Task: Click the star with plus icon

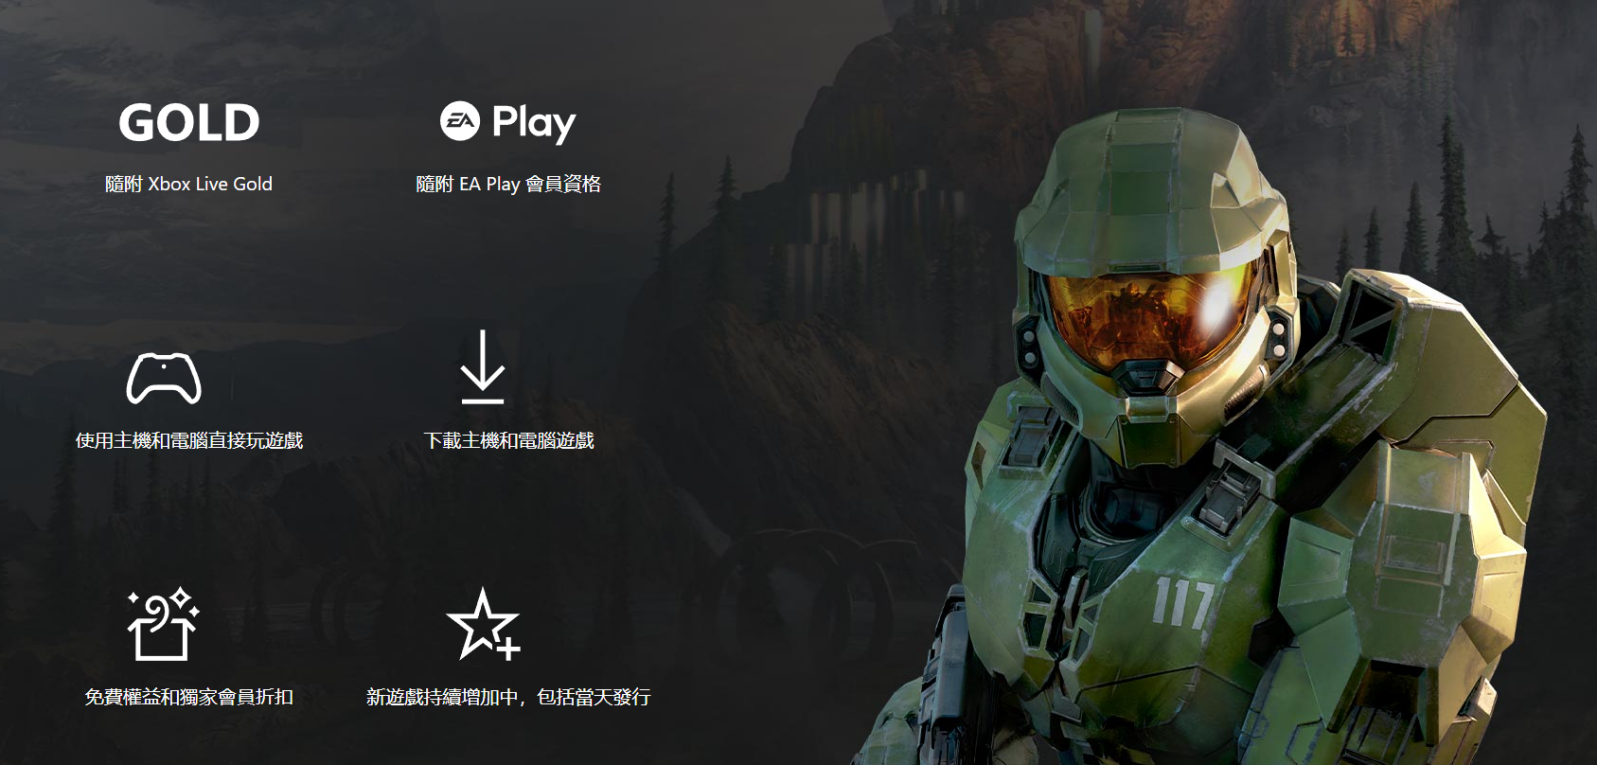Action: click(483, 624)
